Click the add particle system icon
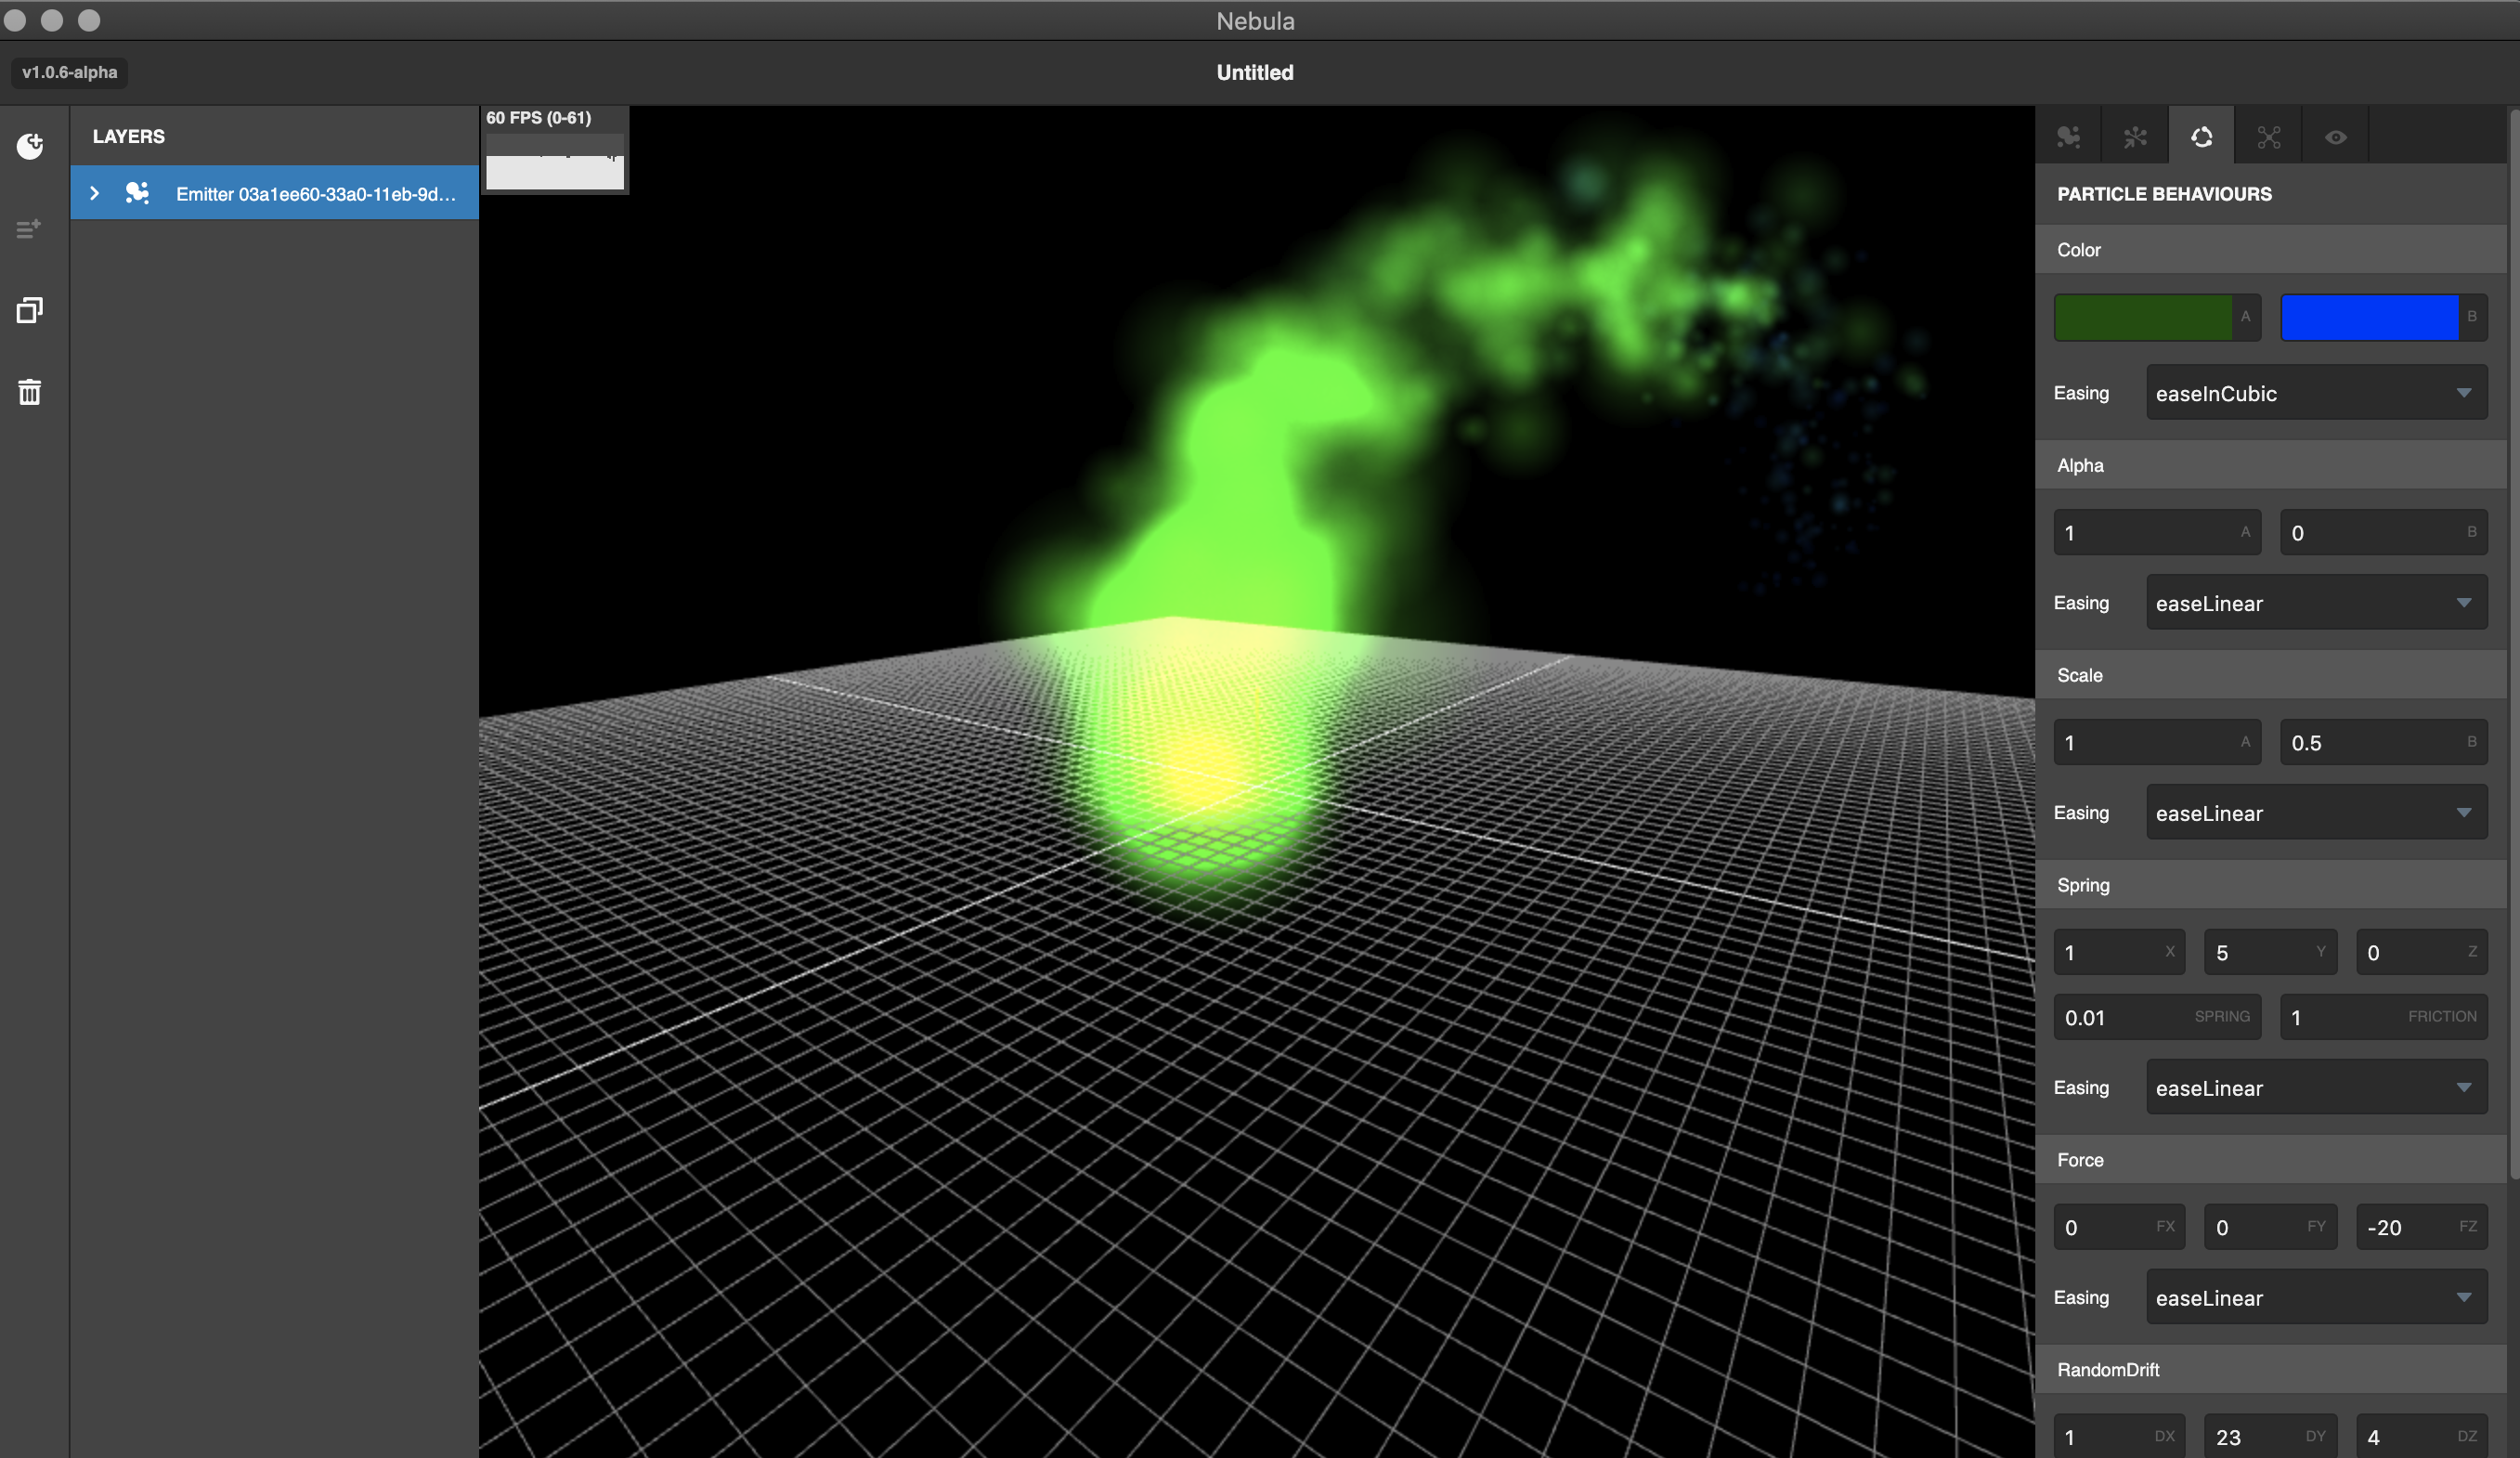 30,146
